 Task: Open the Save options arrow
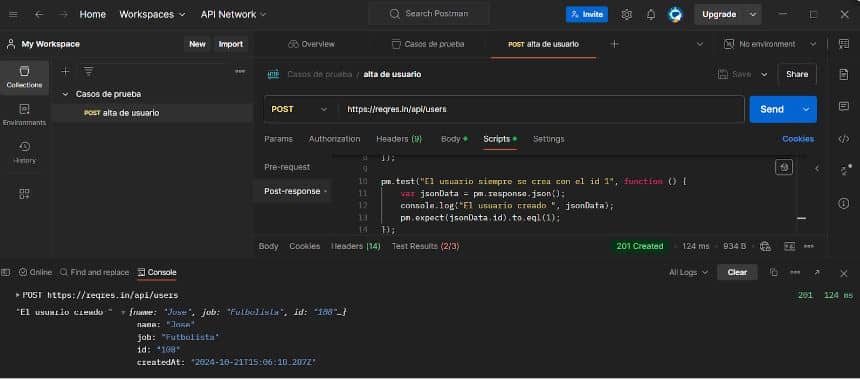[x=765, y=74]
